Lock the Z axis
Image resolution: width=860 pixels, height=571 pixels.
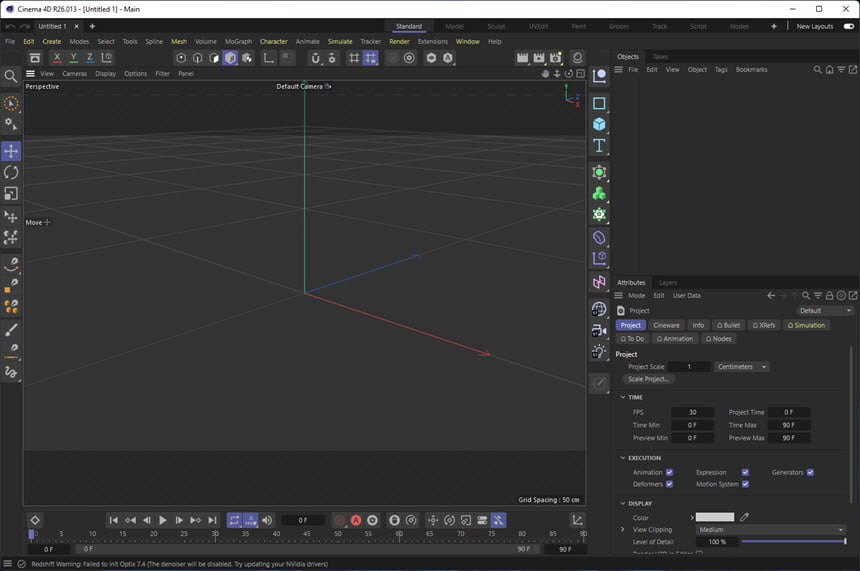point(89,58)
